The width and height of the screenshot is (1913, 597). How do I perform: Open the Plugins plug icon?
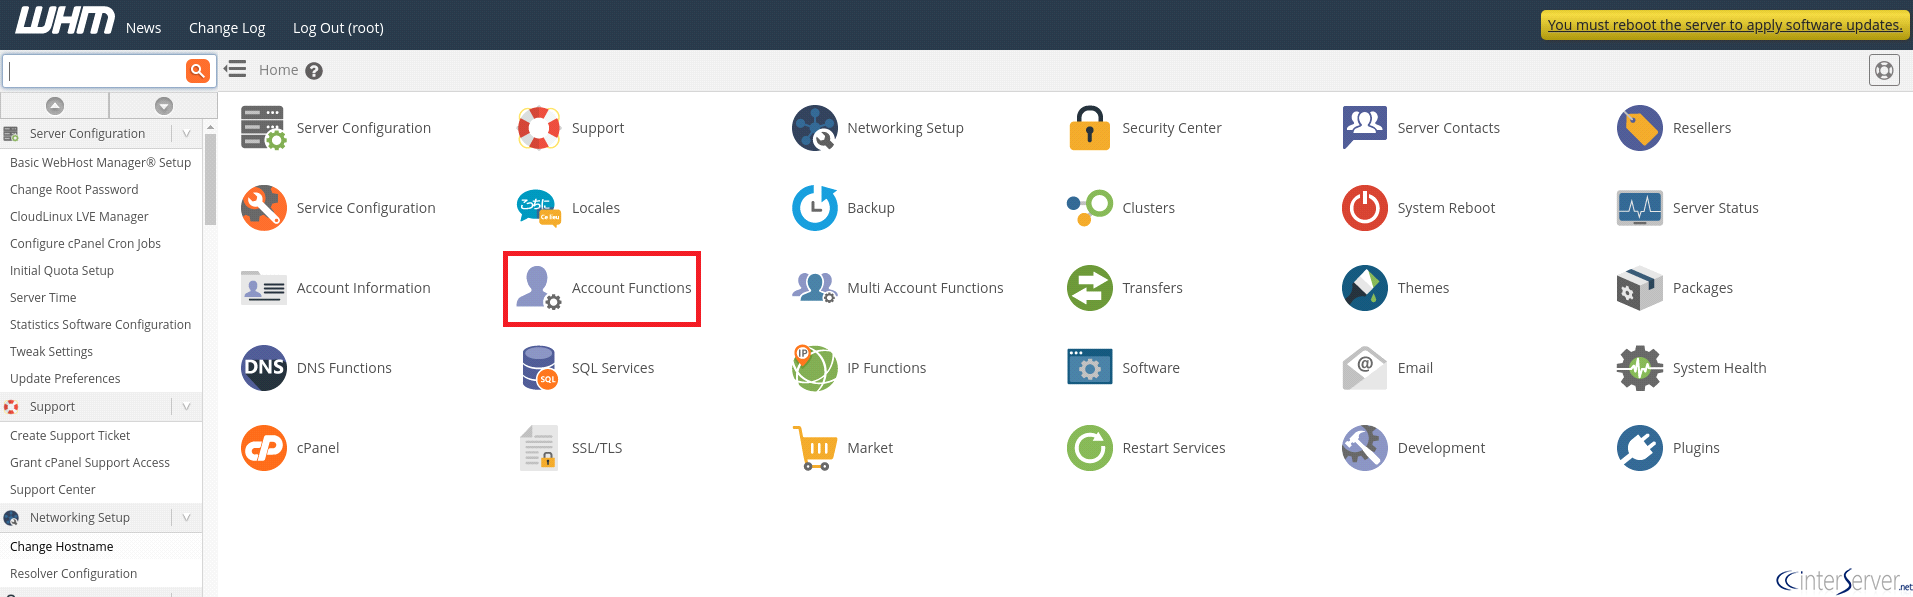click(x=1640, y=448)
